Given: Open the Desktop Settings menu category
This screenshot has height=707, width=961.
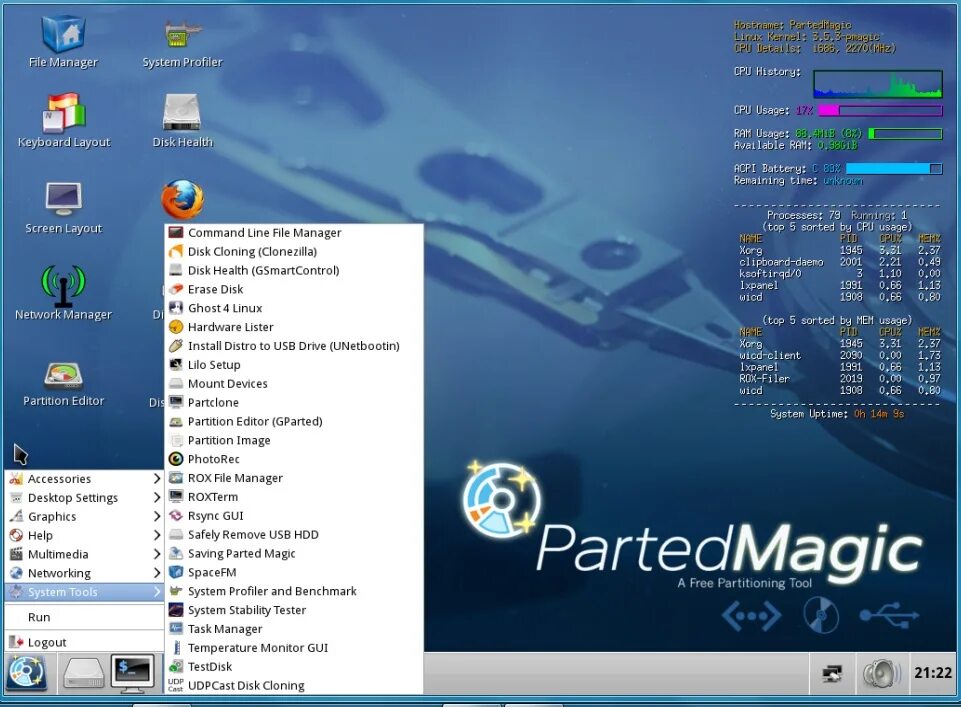Looking at the screenshot, I should (x=85, y=497).
